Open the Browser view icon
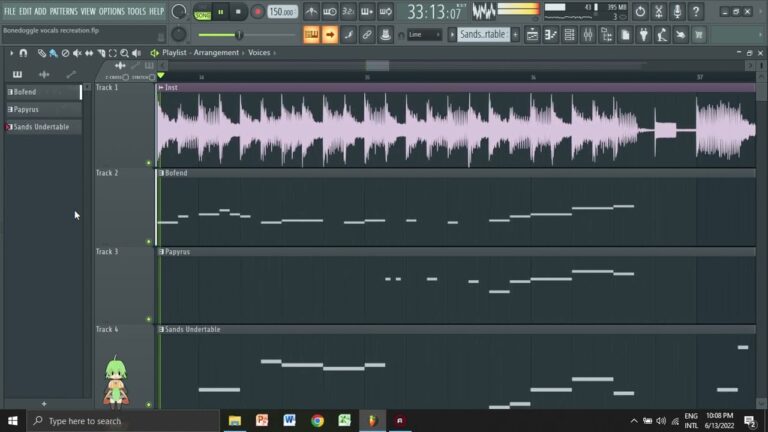Screen dimensions: 768x432 606,35
